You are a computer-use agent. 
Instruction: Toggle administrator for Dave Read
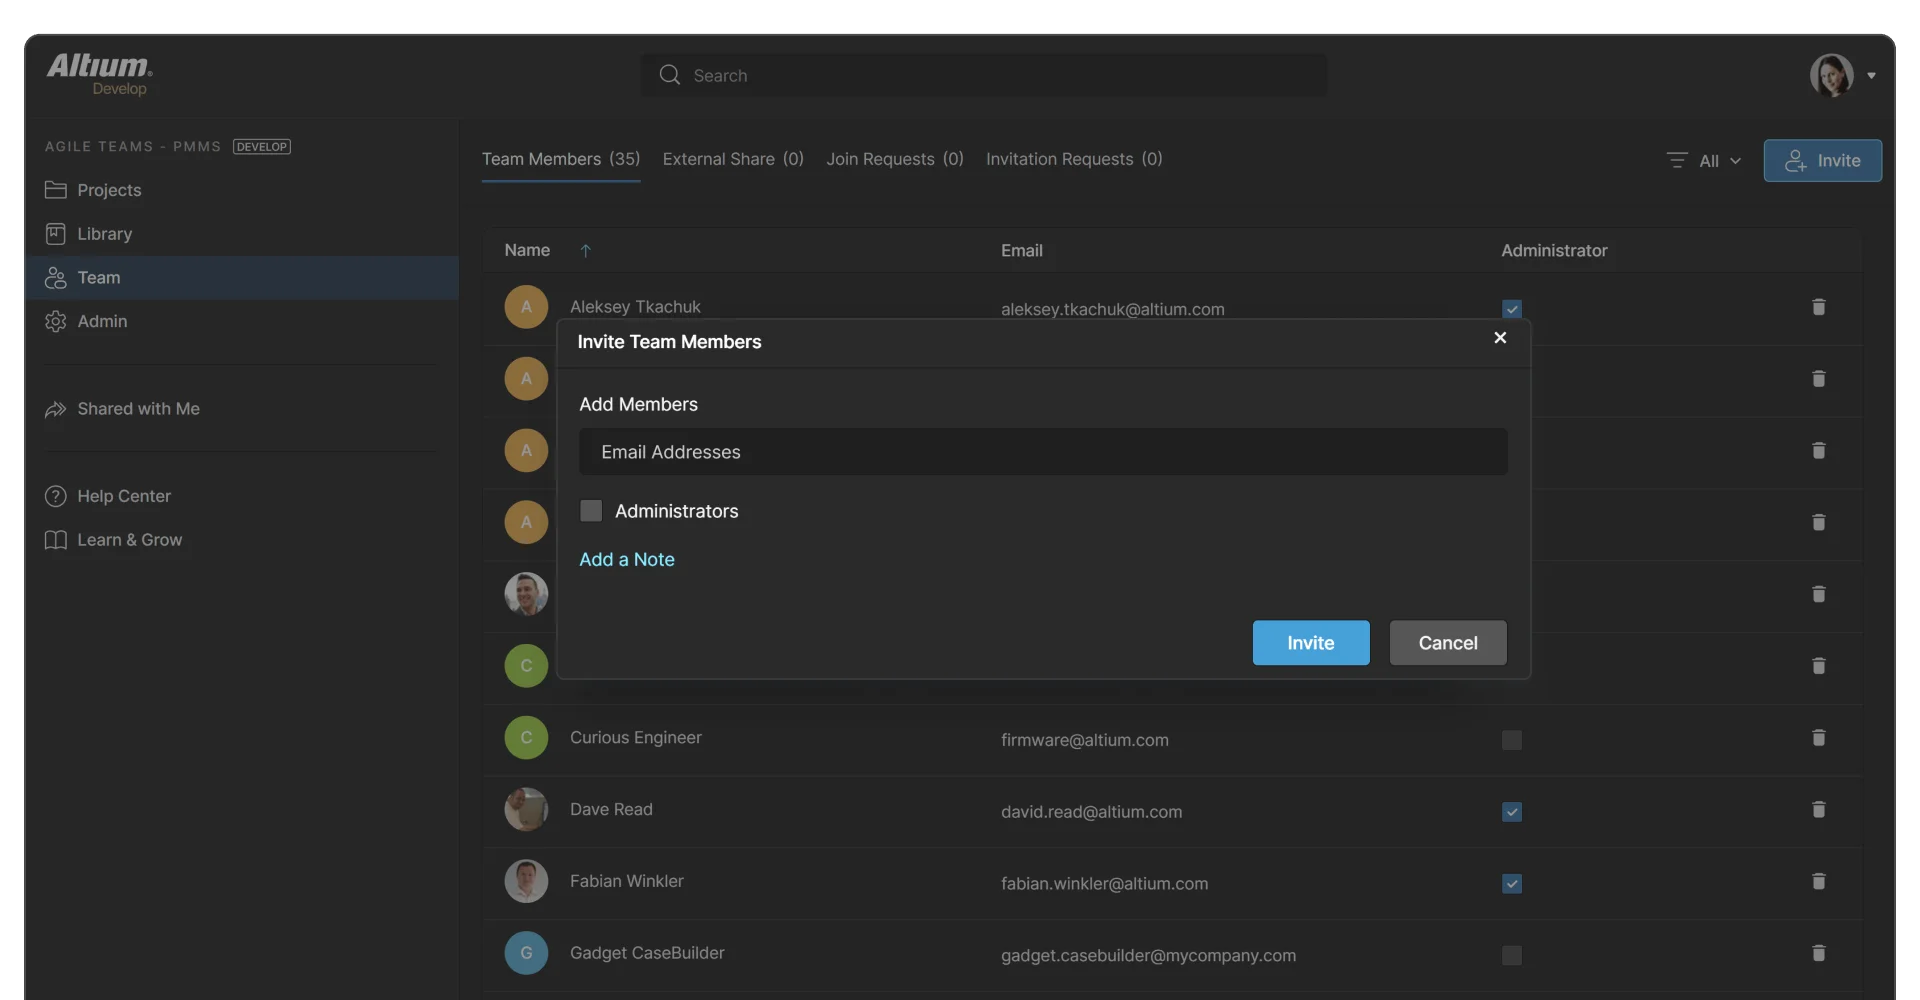point(1512,812)
